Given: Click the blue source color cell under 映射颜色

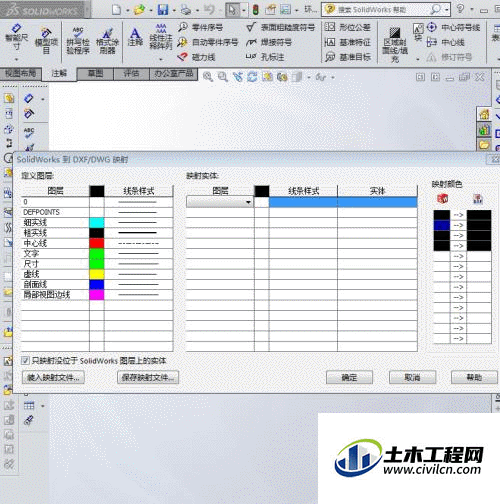Looking at the screenshot, I should click(x=442, y=225).
